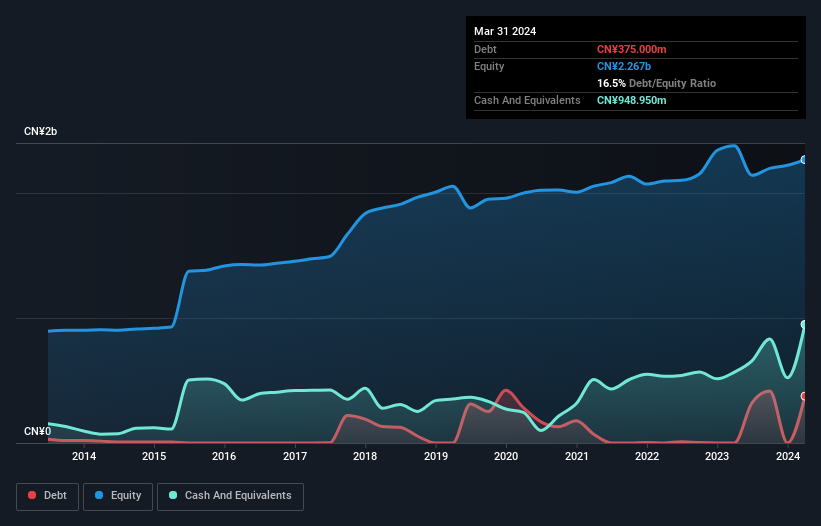Click the red Debt line endpoint marker

click(x=803, y=396)
